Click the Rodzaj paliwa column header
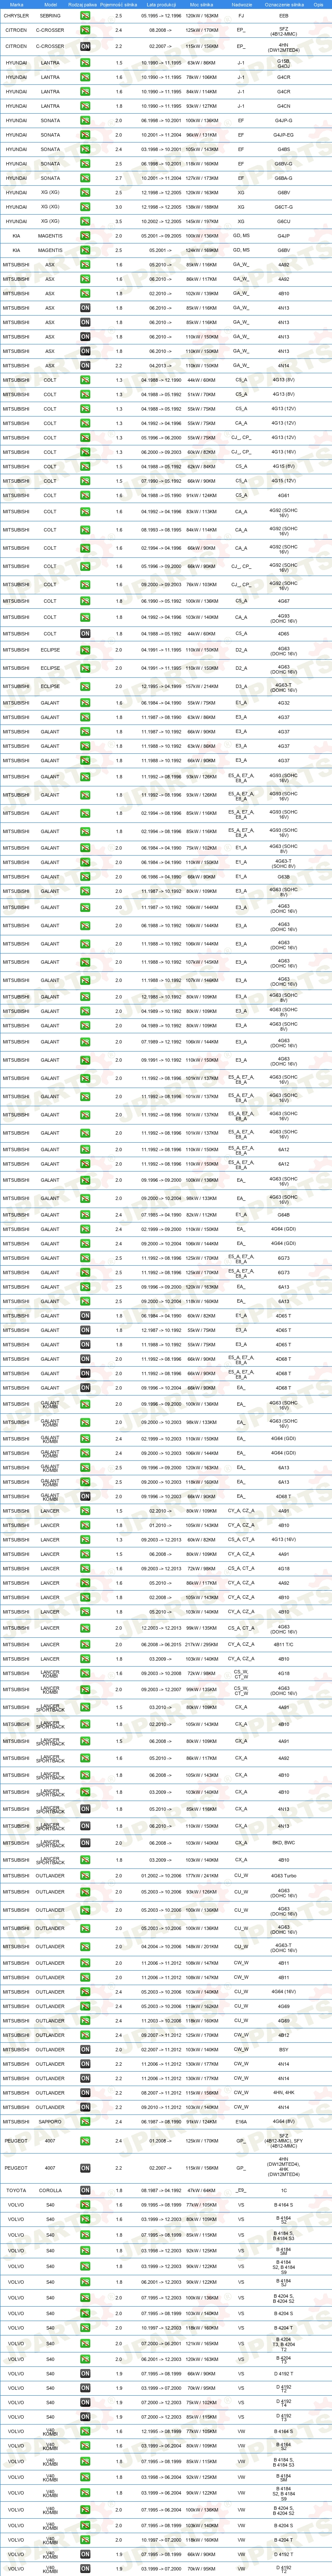This screenshot has height=2576, width=332. 84,5
